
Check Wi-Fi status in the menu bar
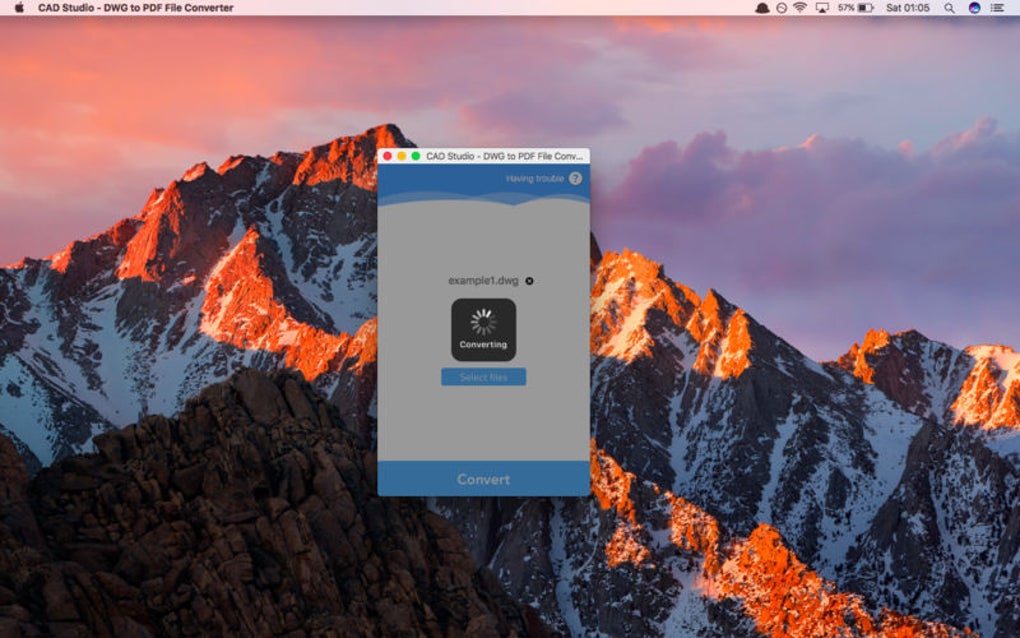pyautogui.click(x=799, y=10)
